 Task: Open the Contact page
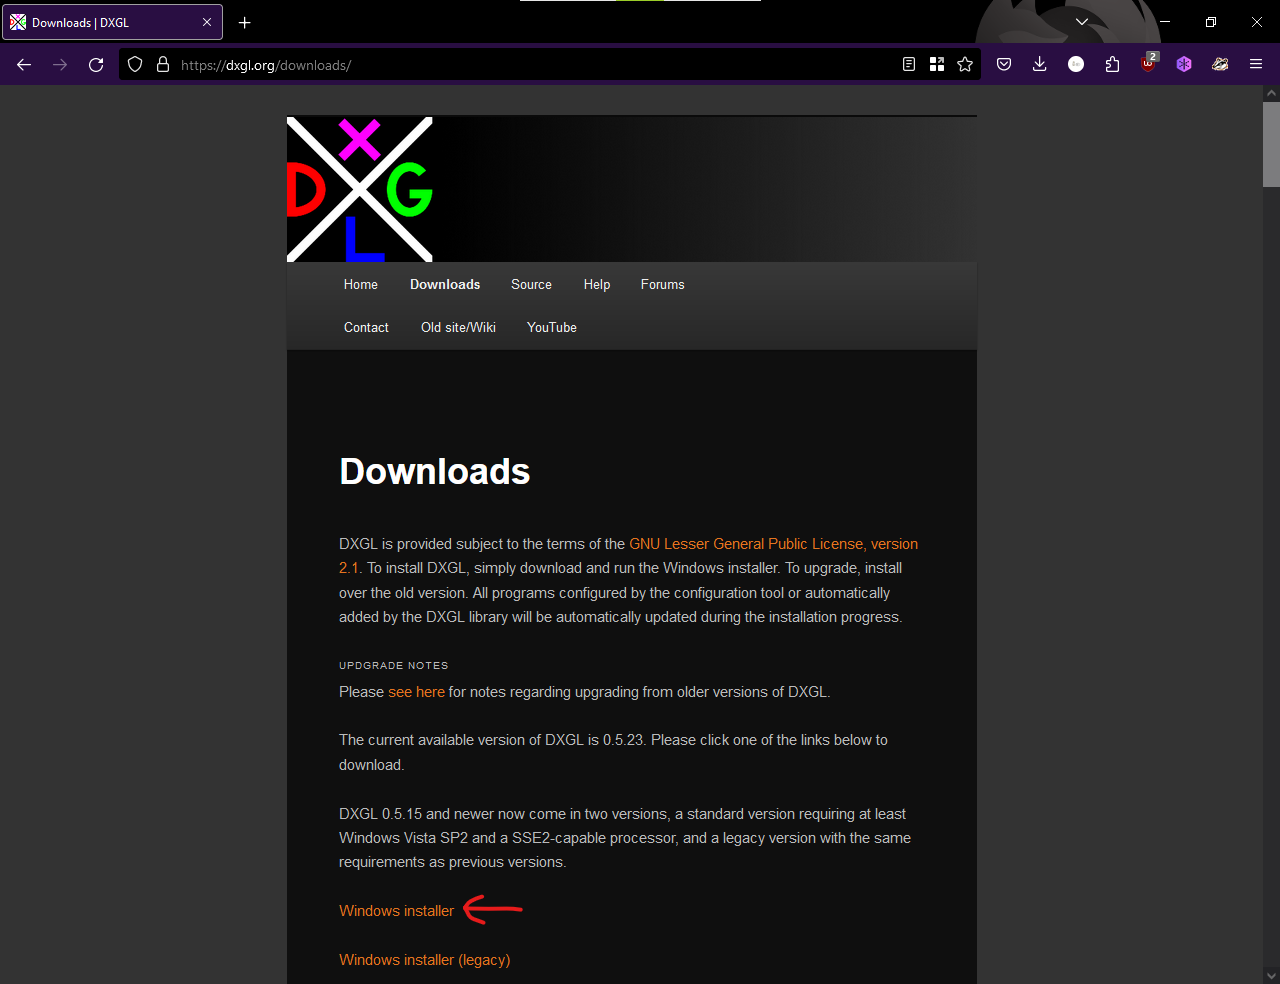point(366,328)
